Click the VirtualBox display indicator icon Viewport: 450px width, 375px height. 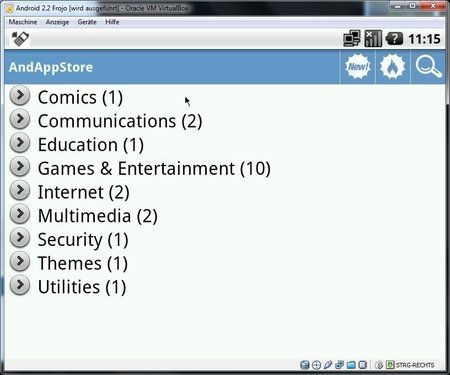click(363, 365)
